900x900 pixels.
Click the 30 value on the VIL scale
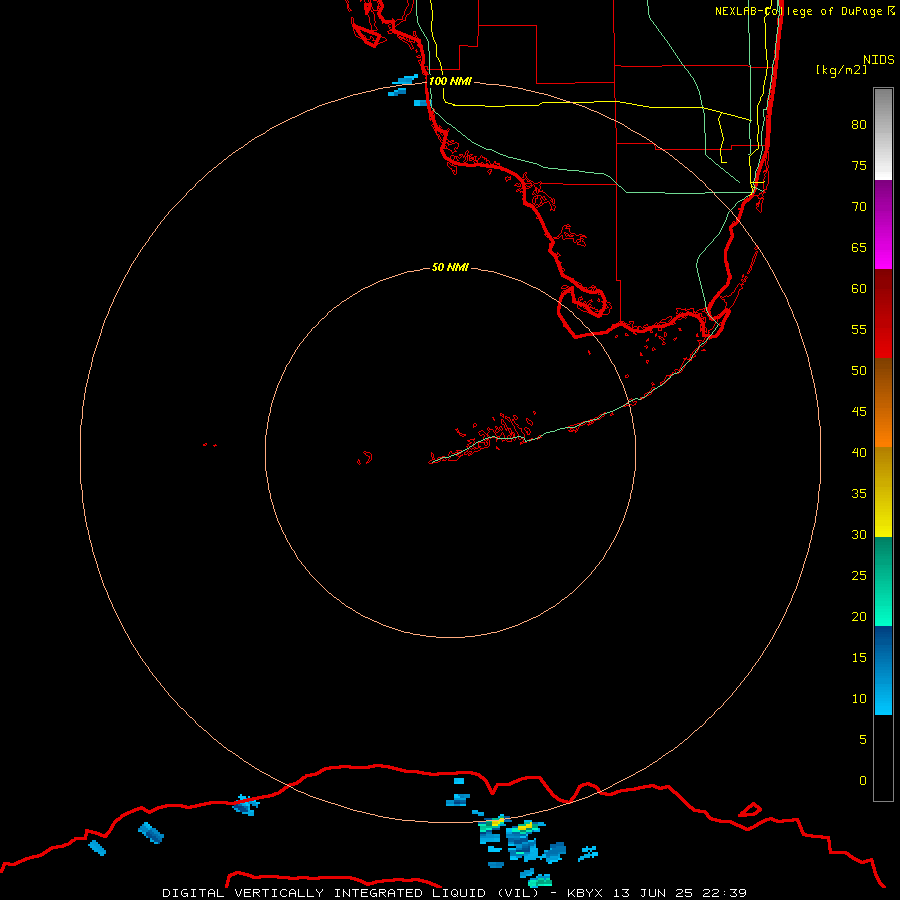click(x=859, y=534)
